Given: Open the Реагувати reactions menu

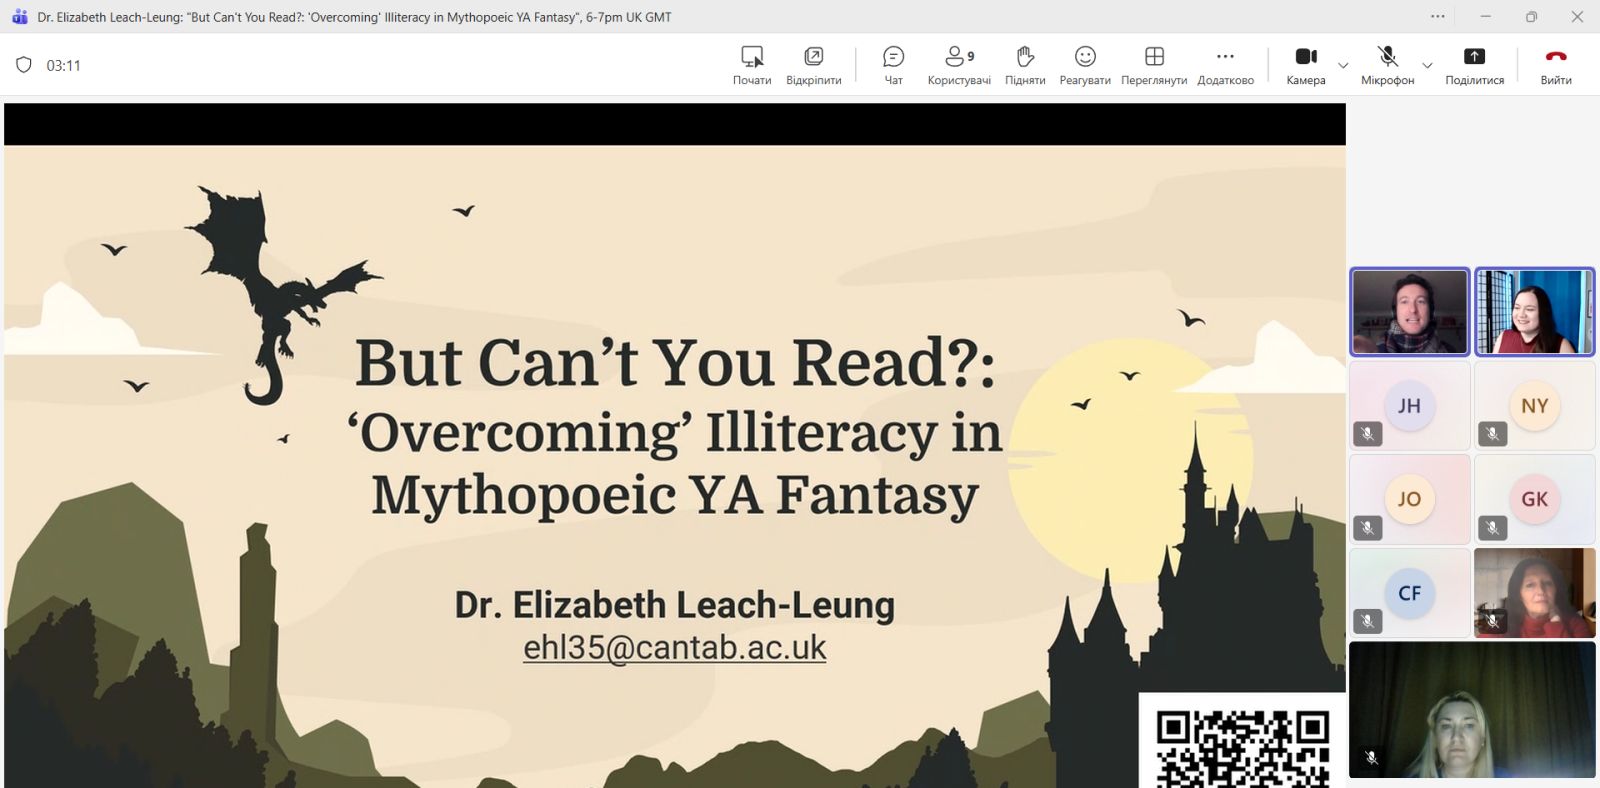Looking at the screenshot, I should [1085, 65].
